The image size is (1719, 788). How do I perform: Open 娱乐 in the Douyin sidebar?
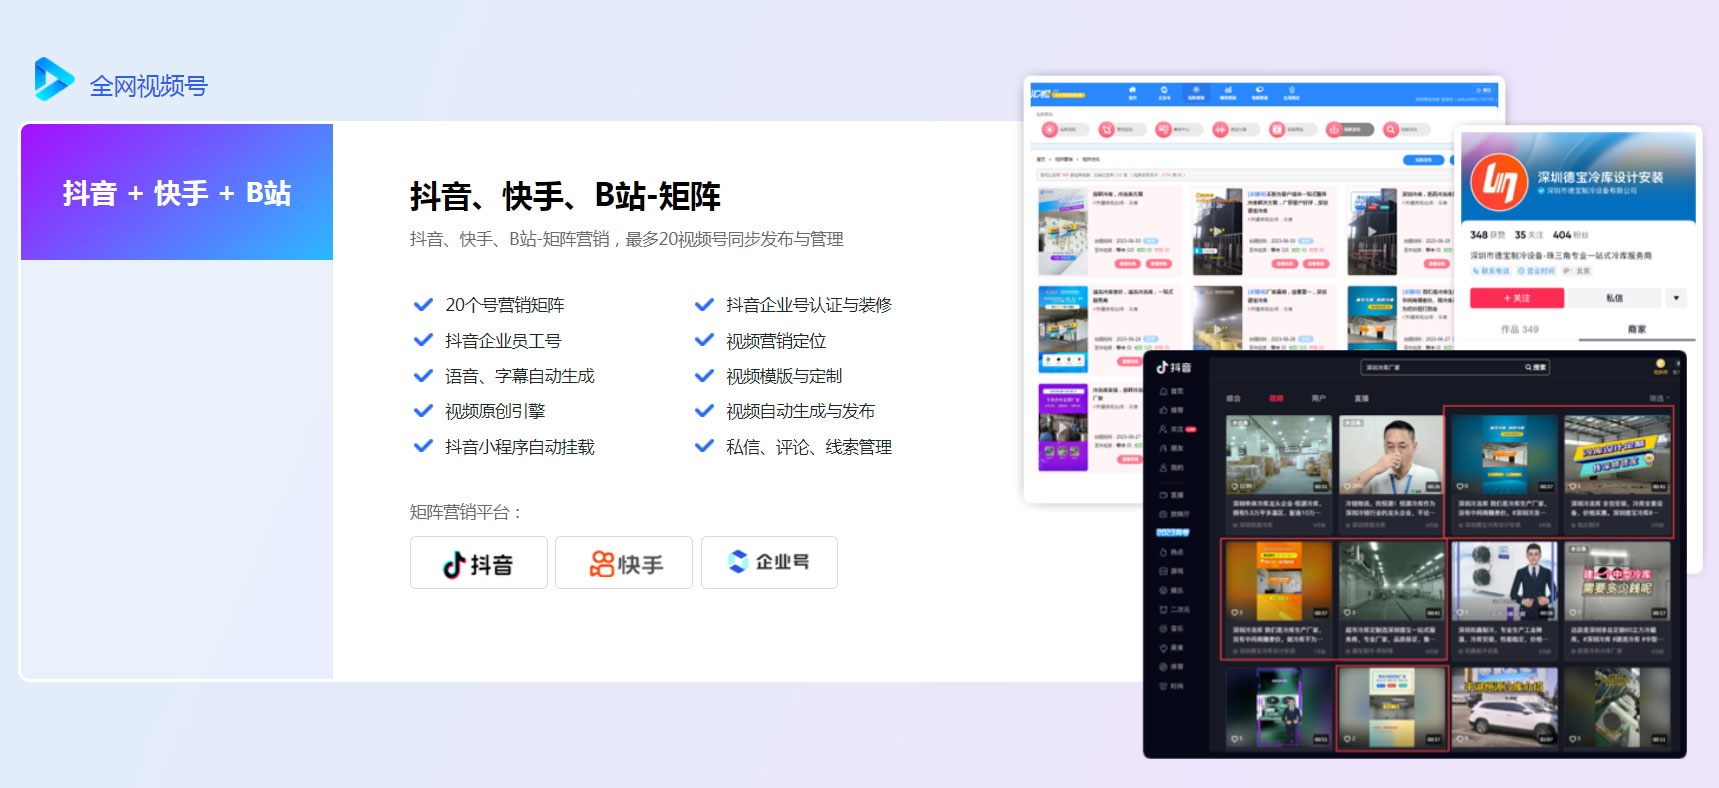[1171, 590]
